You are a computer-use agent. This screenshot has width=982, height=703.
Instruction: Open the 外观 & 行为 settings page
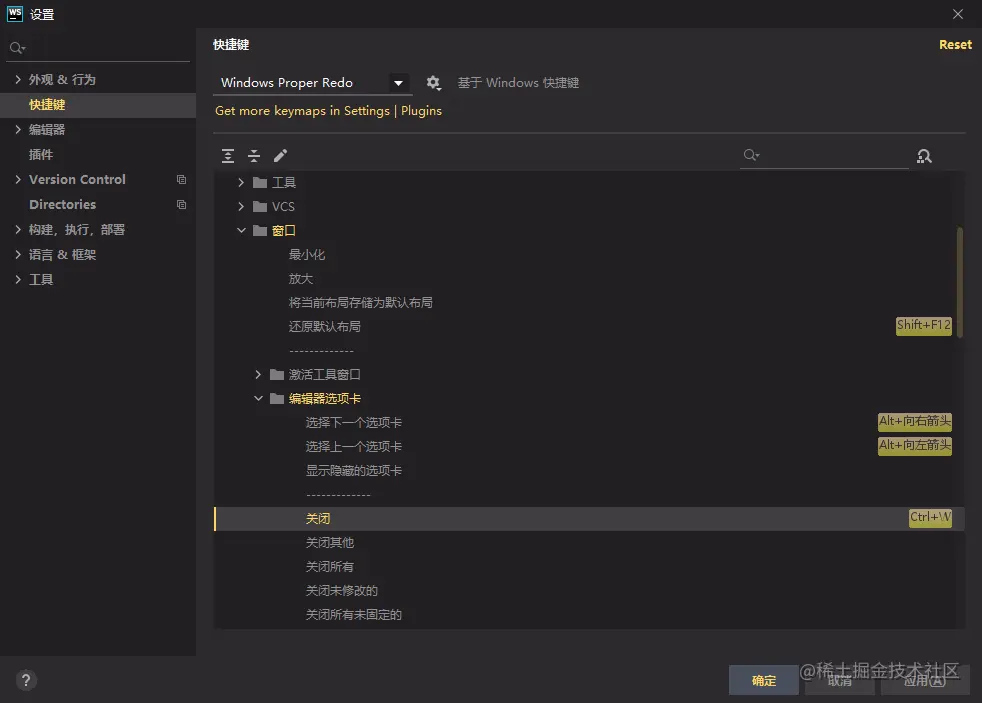(62, 80)
